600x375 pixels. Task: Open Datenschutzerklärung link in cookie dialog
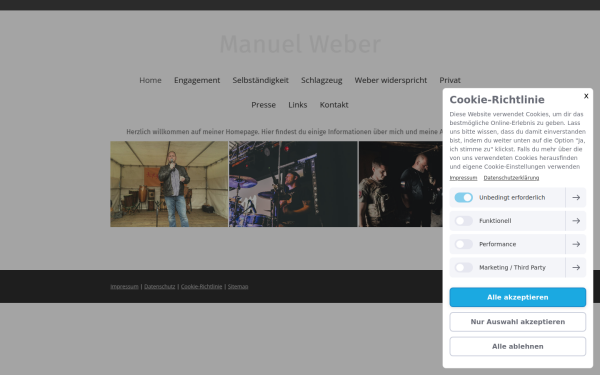coord(511,178)
